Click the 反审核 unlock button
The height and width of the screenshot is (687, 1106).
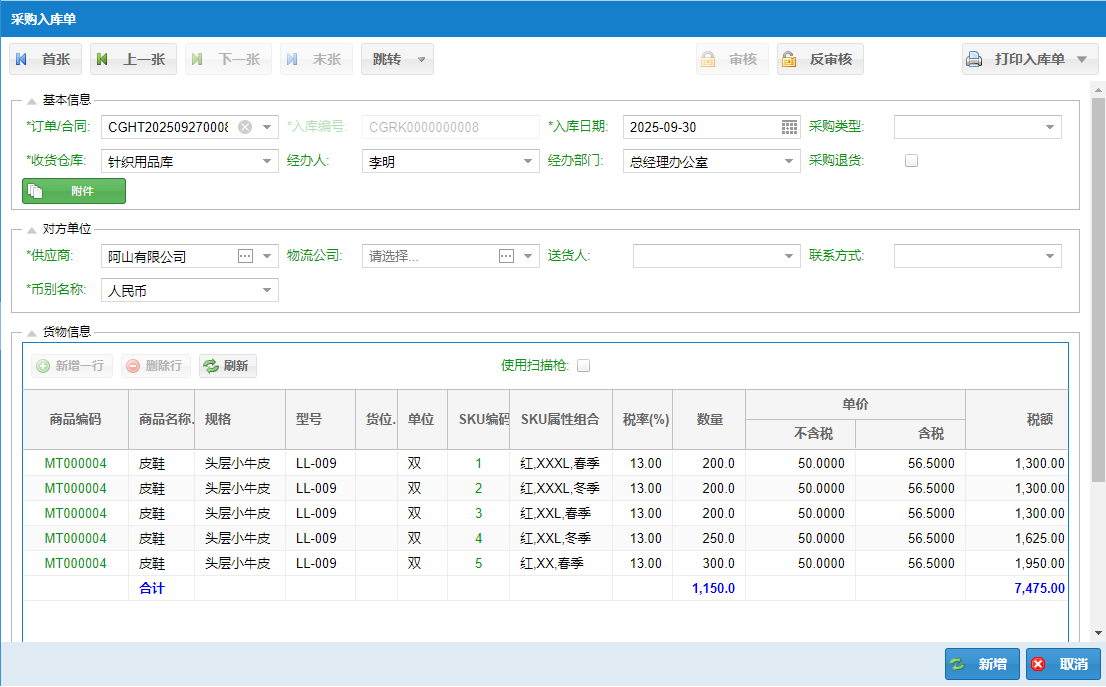click(x=820, y=60)
